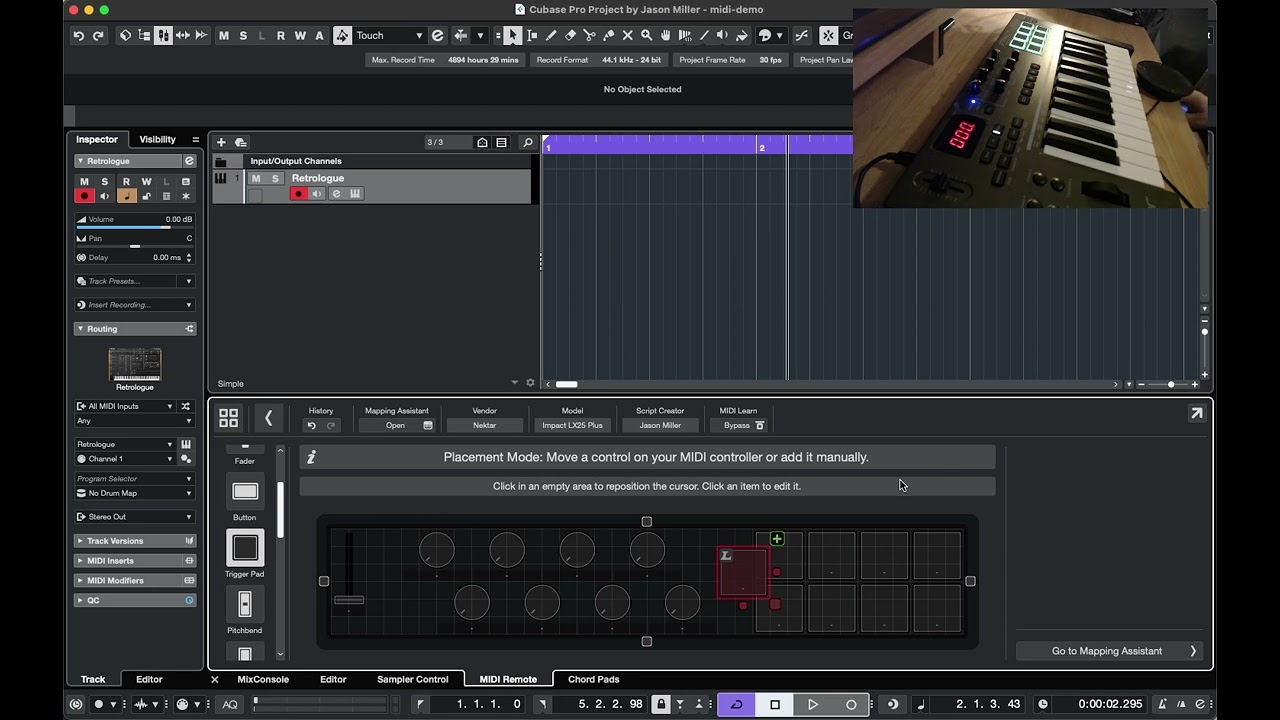1280x720 pixels.
Task: Add Button control from palette
Action: [x=244, y=492]
